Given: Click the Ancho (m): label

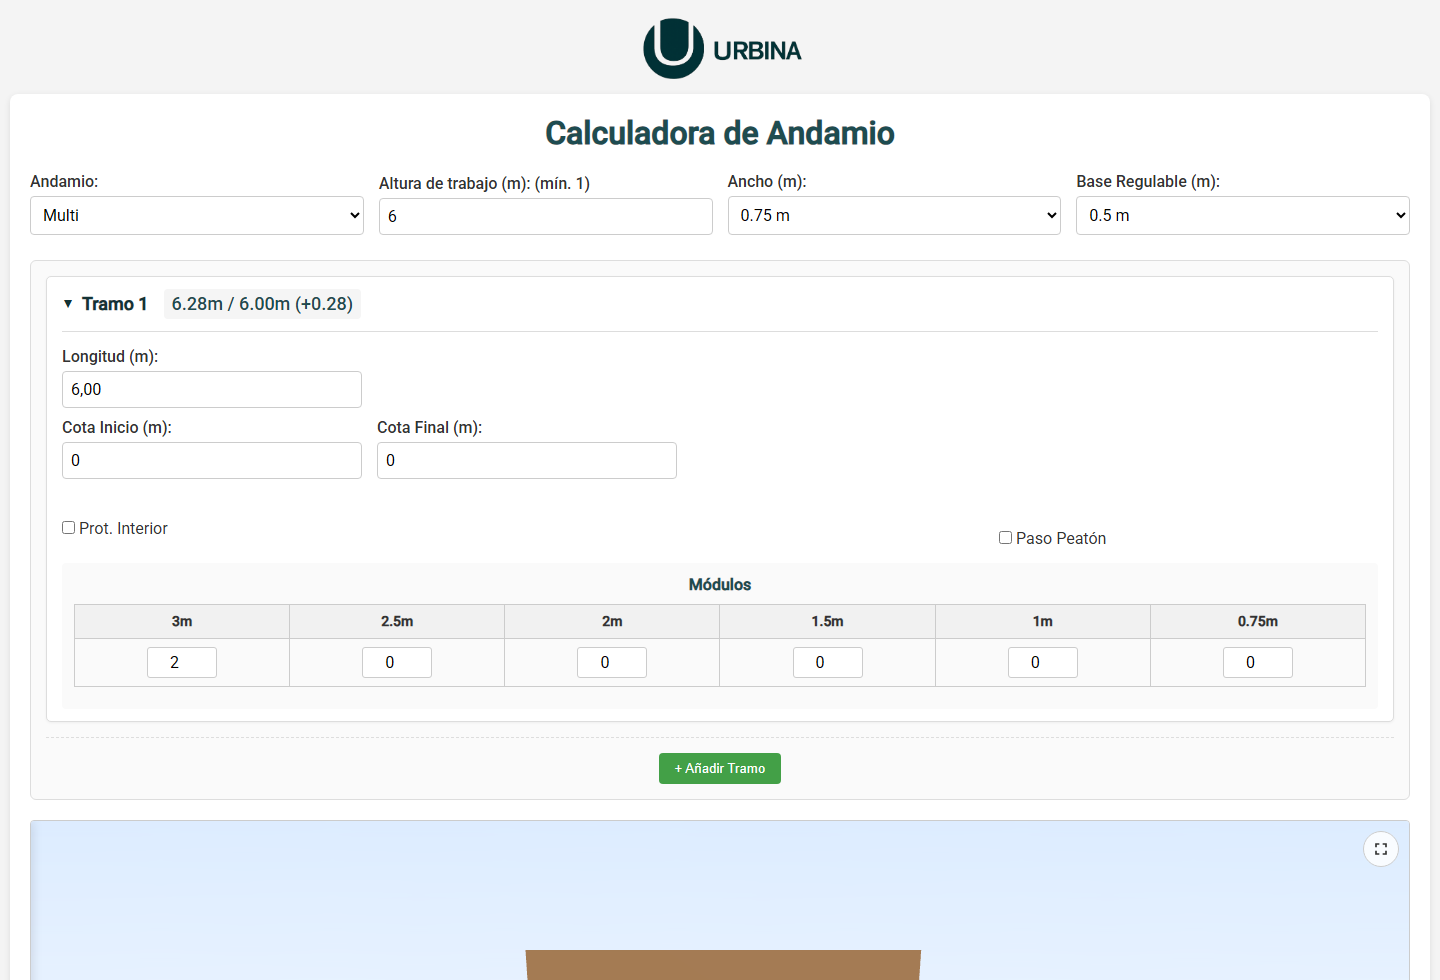Looking at the screenshot, I should pyautogui.click(x=767, y=182).
